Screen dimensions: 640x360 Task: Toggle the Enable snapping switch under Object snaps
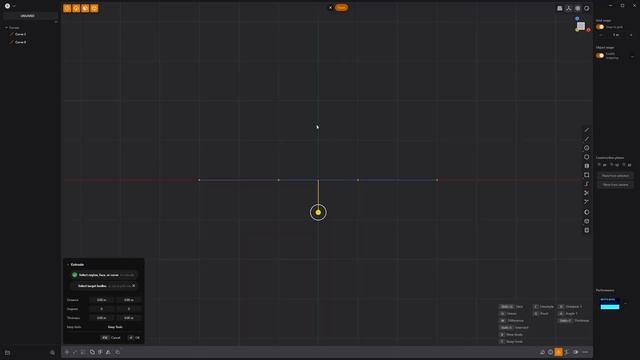click(x=600, y=56)
